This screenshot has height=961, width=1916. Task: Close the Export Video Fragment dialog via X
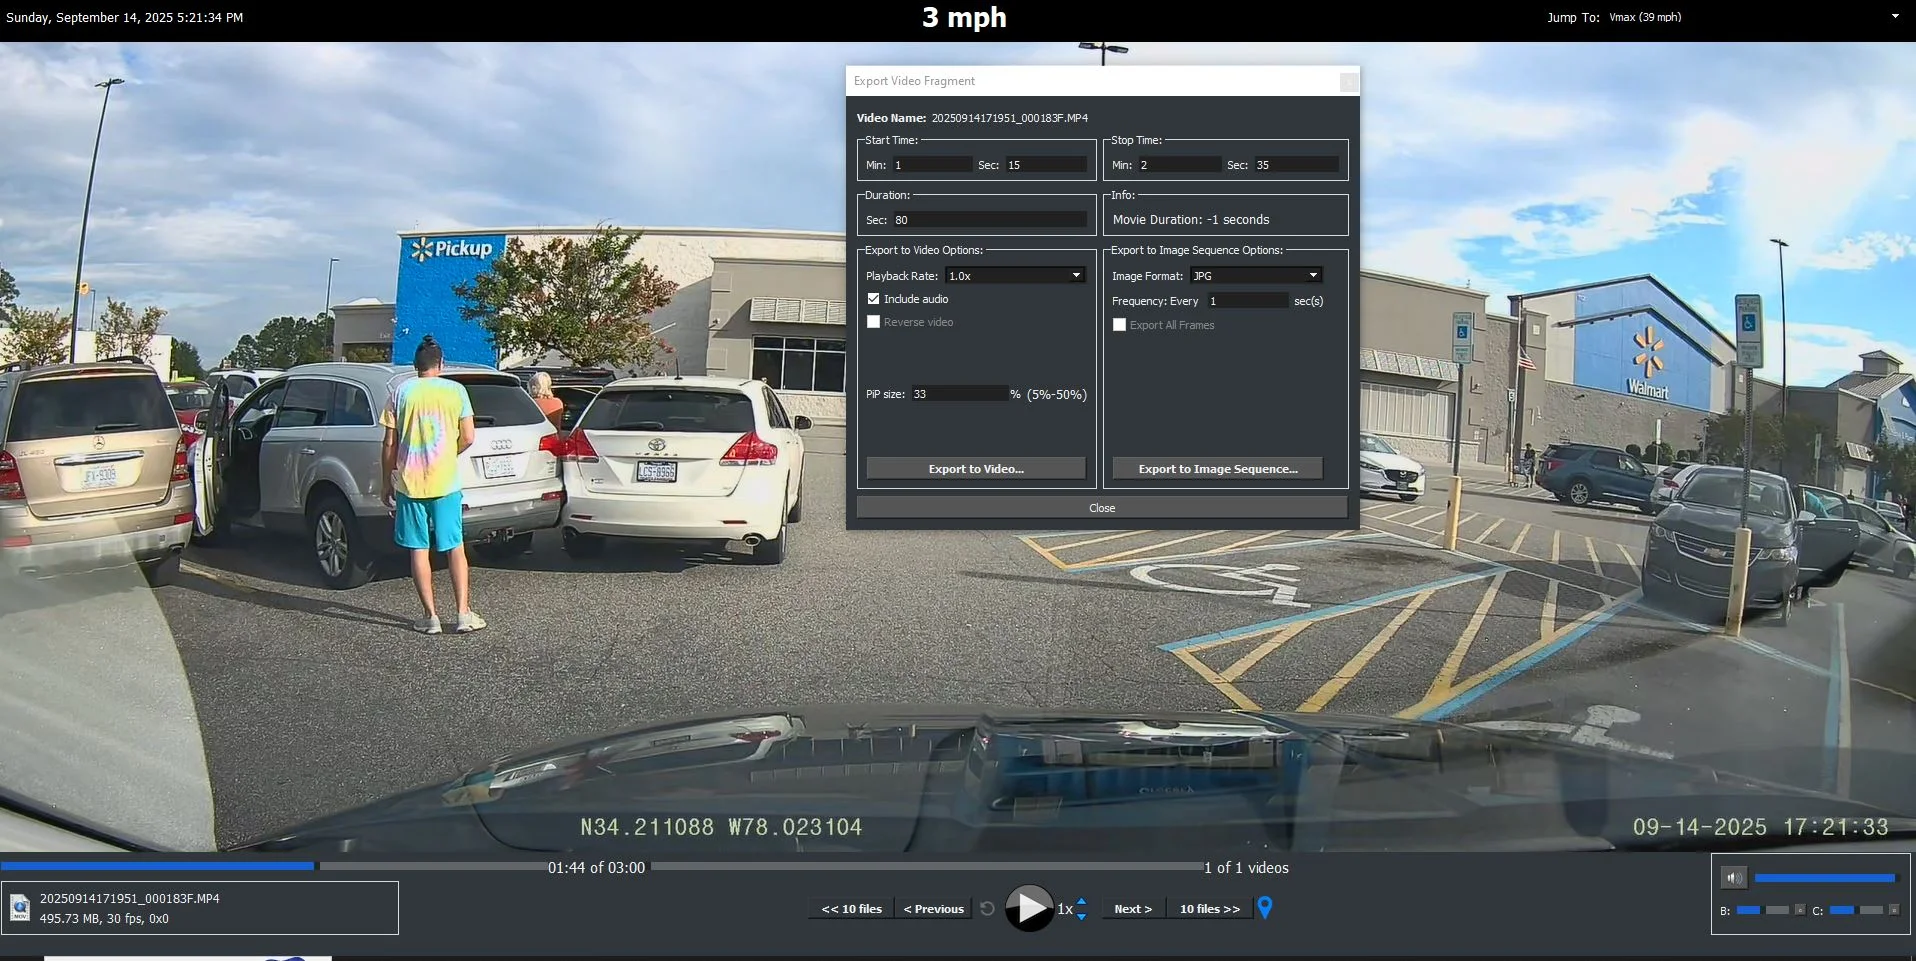point(1349,82)
